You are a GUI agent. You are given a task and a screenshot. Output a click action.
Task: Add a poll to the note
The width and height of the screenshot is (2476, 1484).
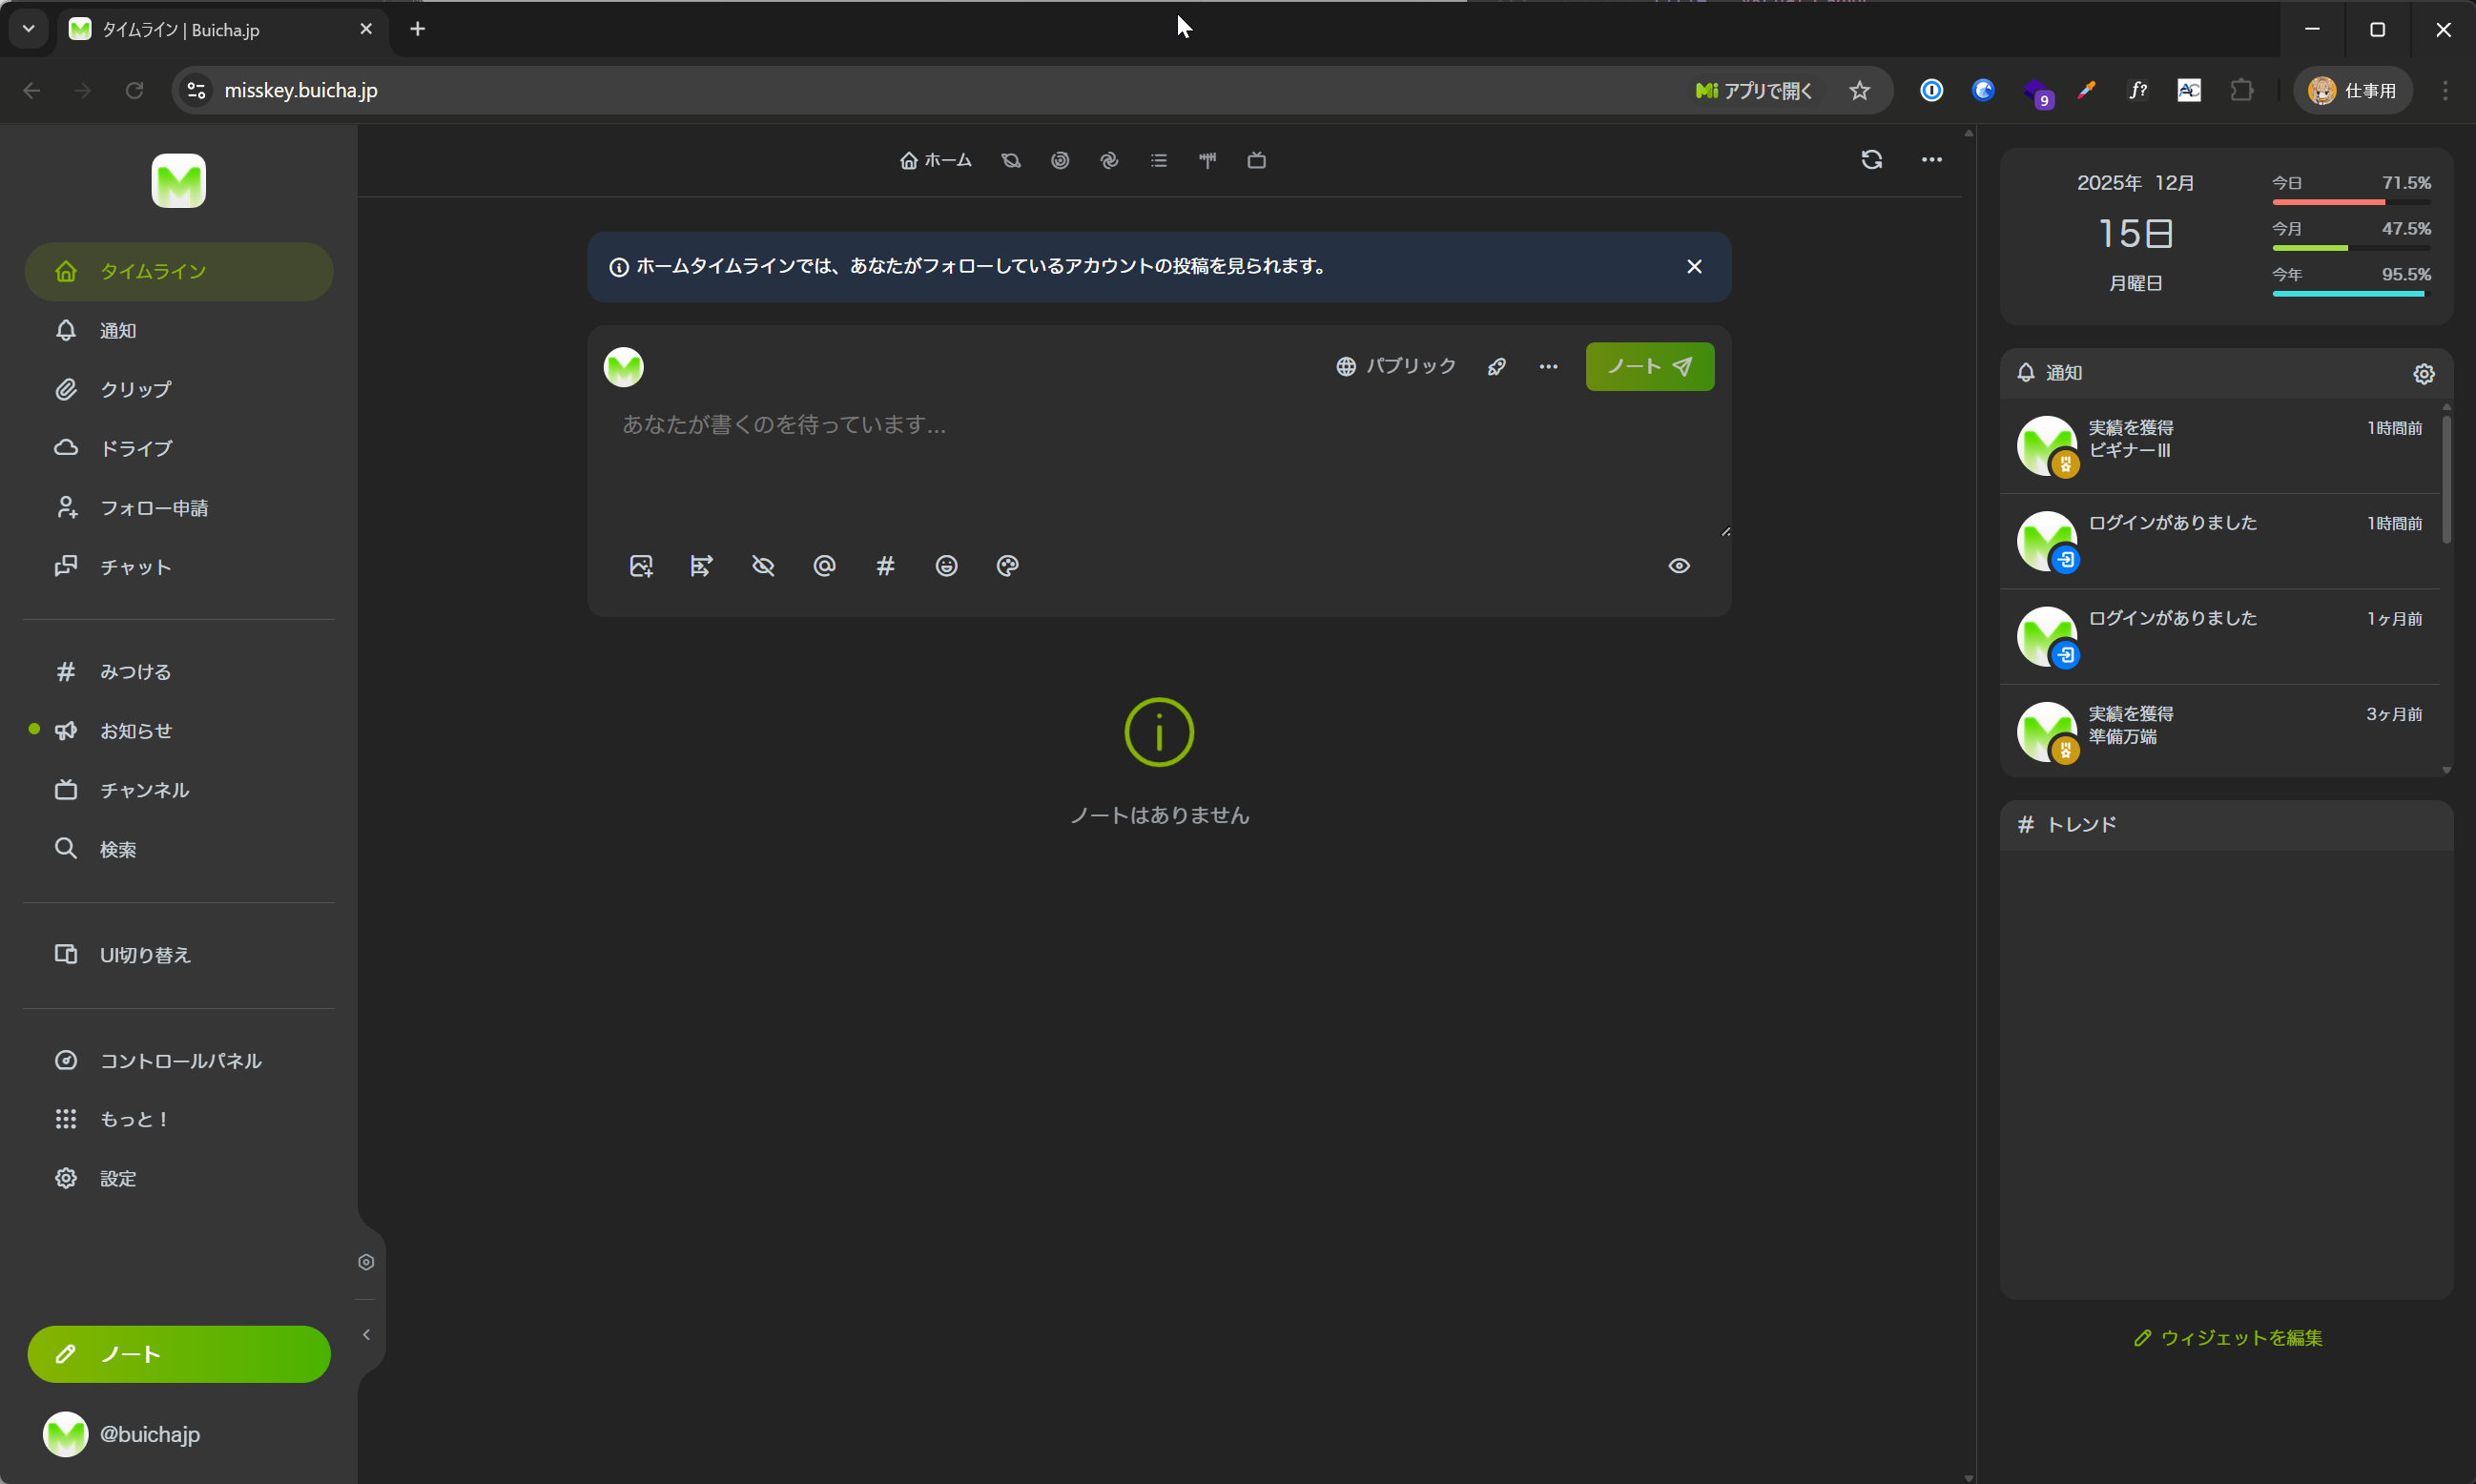pyautogui.click(x=702, y=566)
